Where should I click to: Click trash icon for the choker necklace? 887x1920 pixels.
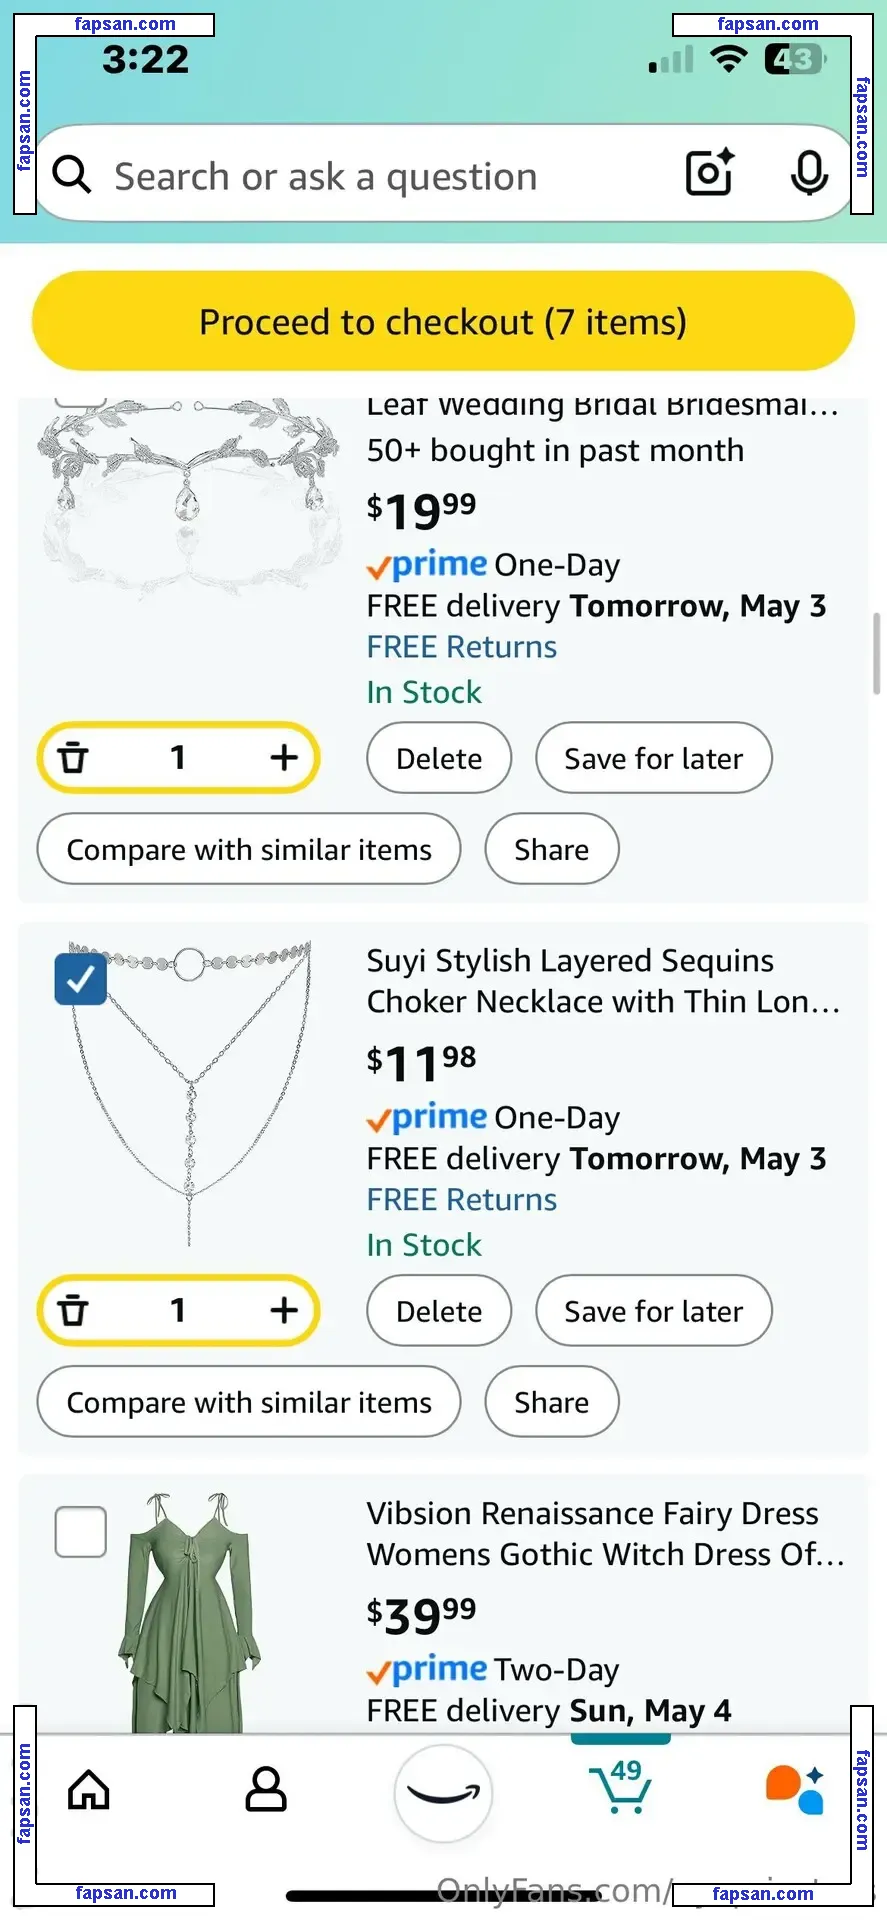click(73, 1310)
